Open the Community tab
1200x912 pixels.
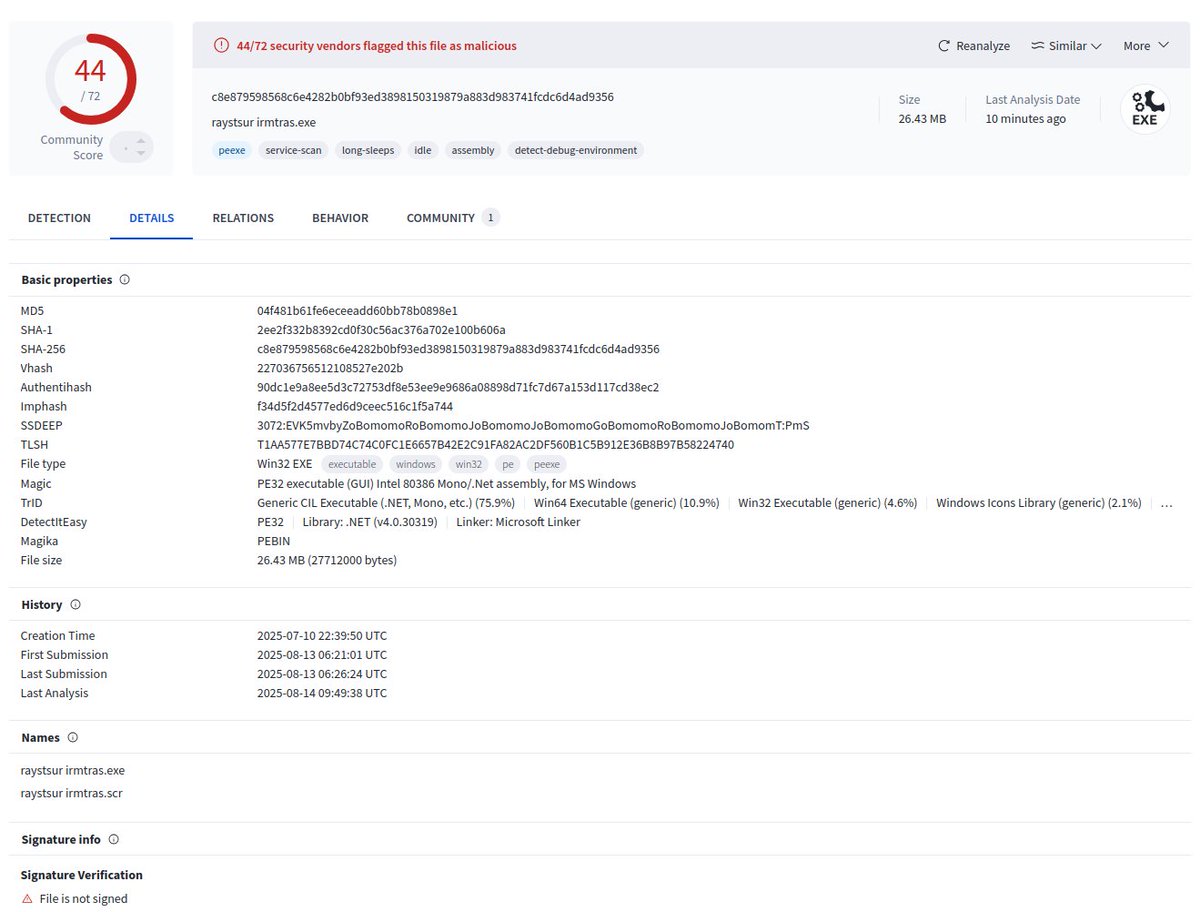[452, 218]
